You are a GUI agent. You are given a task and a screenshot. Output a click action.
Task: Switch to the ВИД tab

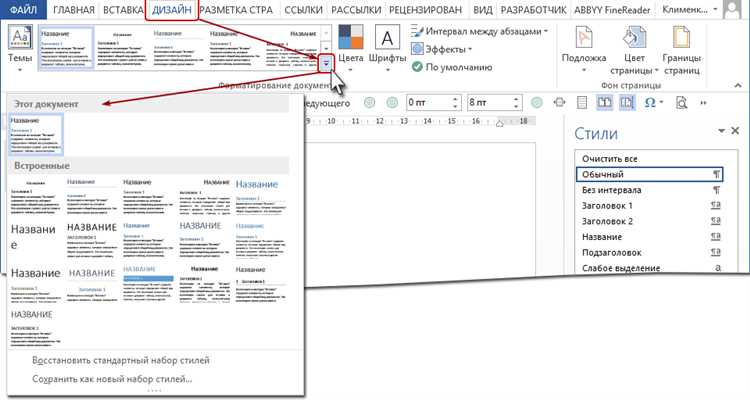click(483, 10)
